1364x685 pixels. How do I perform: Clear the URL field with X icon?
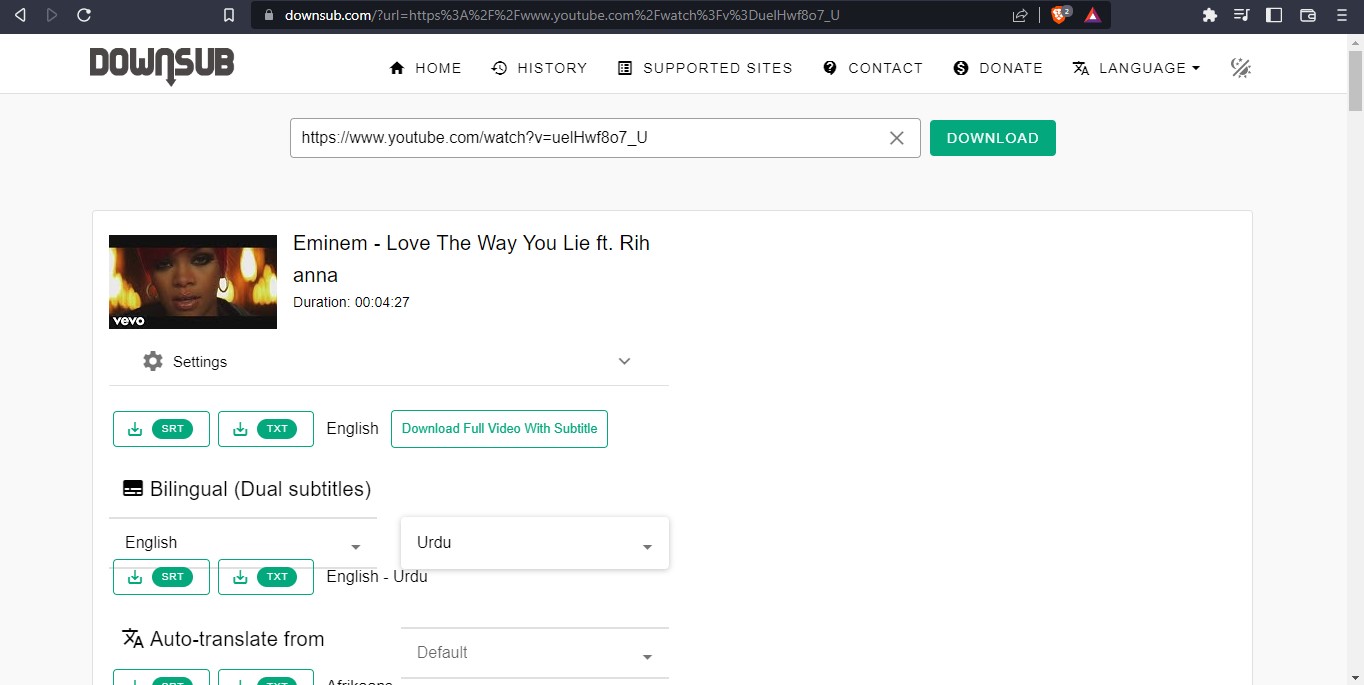pos(897,138)
